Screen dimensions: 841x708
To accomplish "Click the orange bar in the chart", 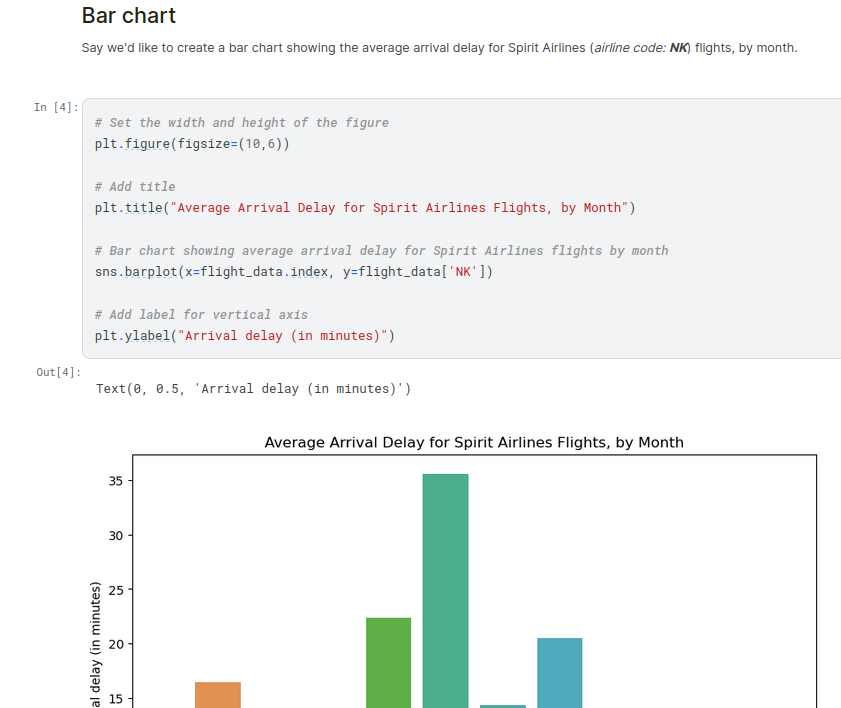I will 218,694.
